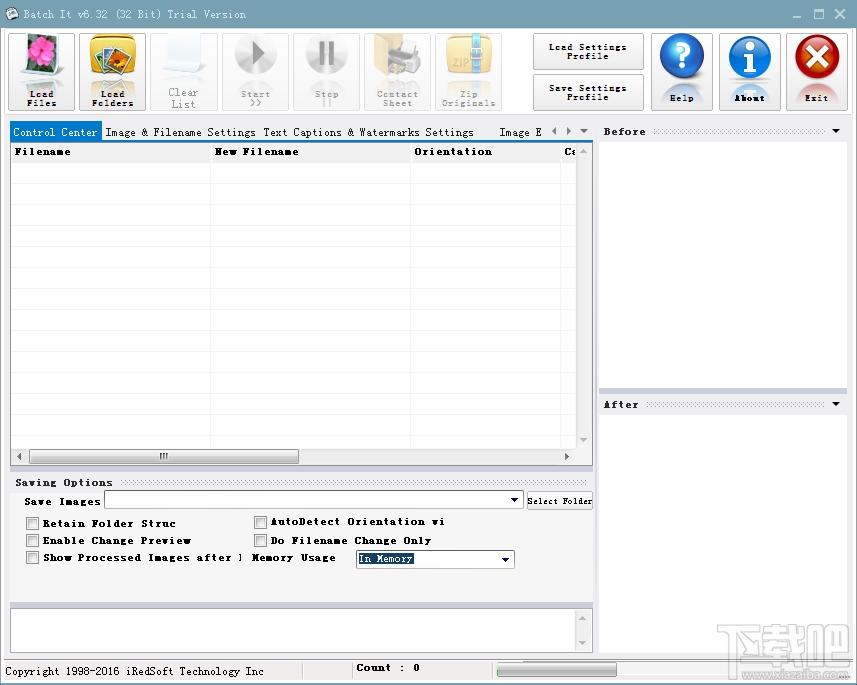Collapse the Before preview panel arrow
The image size is (857, 685).
click(836, 131)
